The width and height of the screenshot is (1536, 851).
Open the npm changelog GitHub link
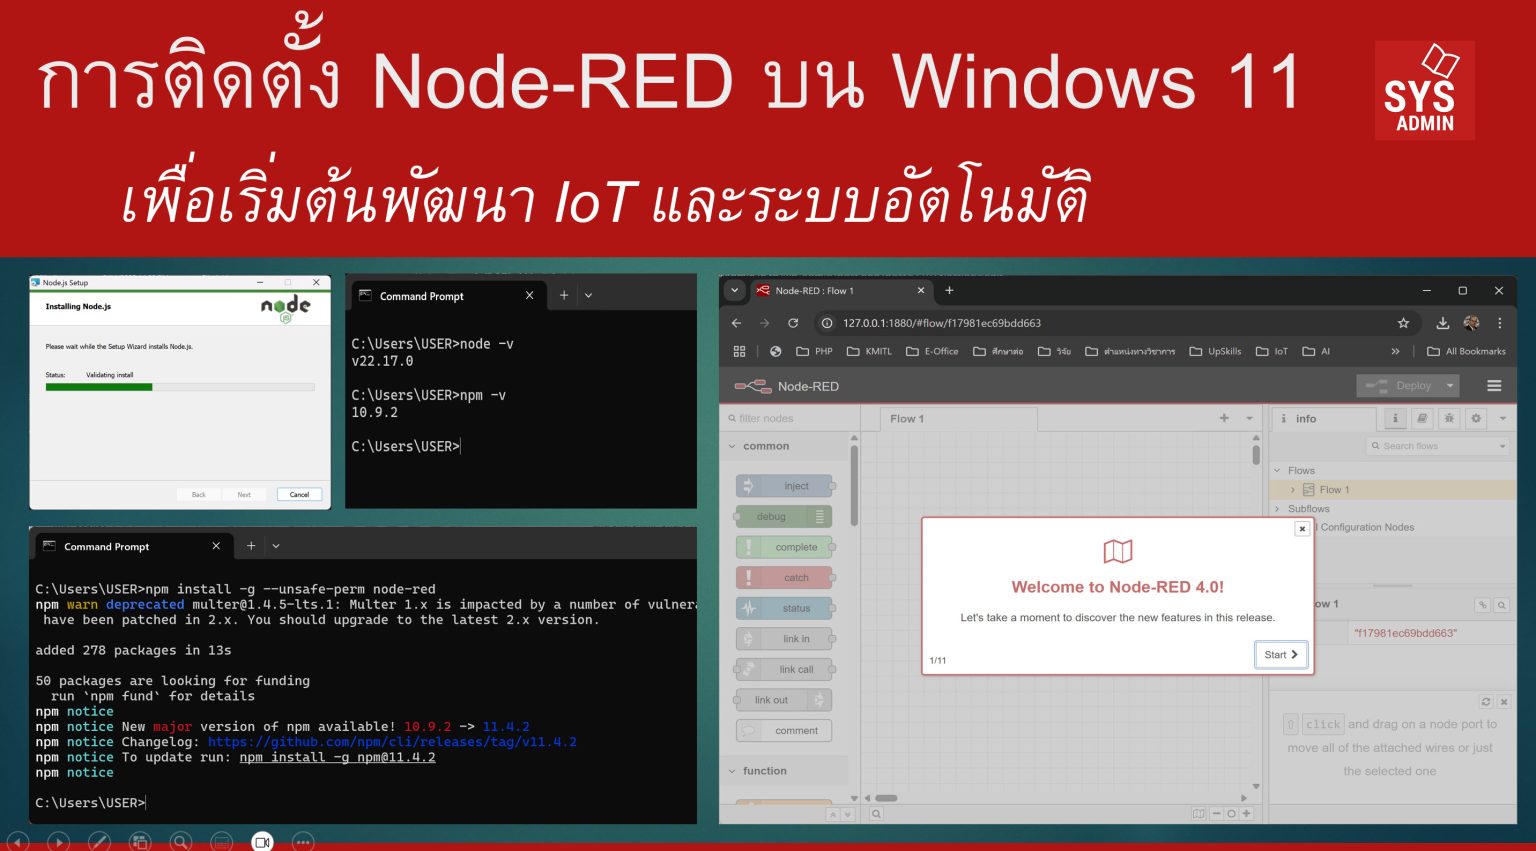point(390,741)
